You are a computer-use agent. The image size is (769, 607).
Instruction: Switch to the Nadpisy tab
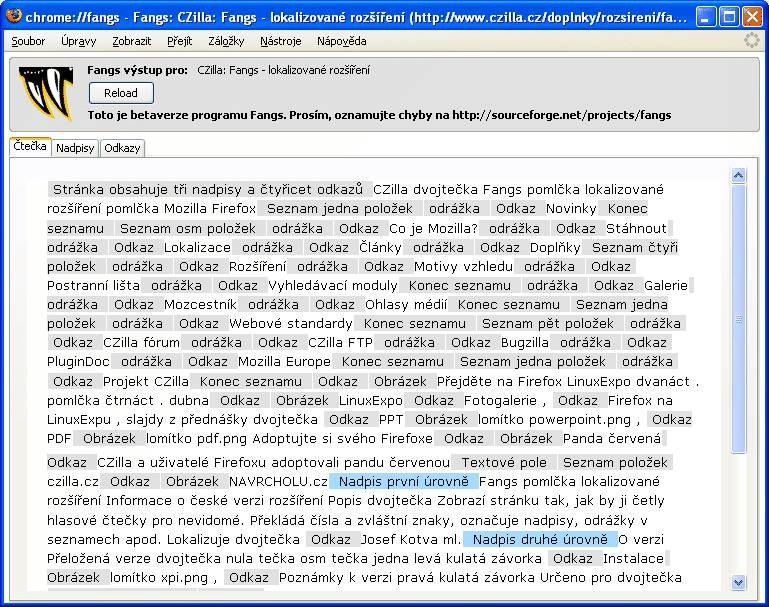pos(75,148)
